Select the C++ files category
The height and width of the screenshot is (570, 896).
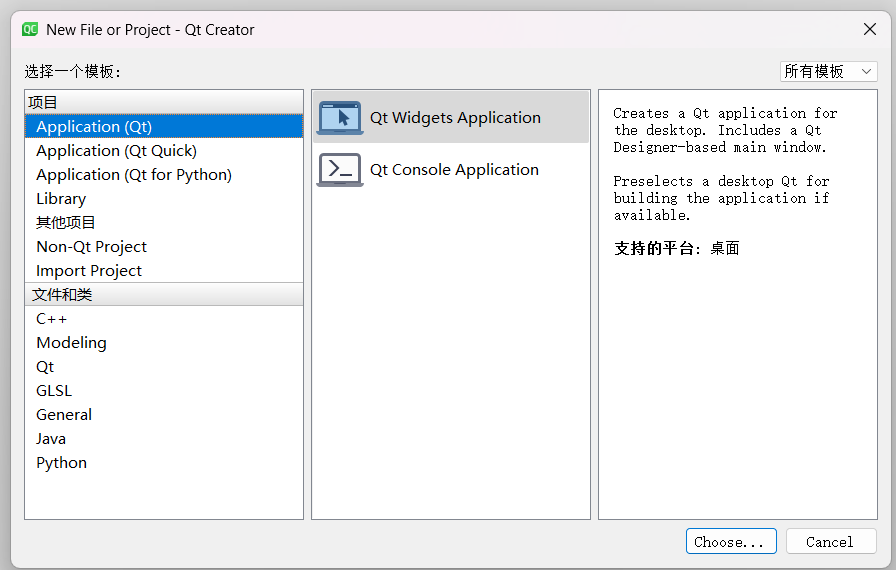pyautogui.click(x=164, y=318)
